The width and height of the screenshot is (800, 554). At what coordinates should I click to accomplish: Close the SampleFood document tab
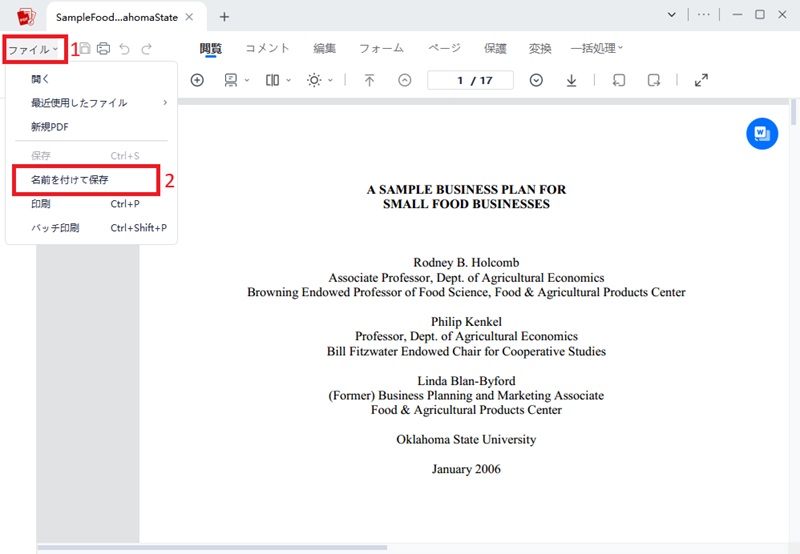pos(189,17)
